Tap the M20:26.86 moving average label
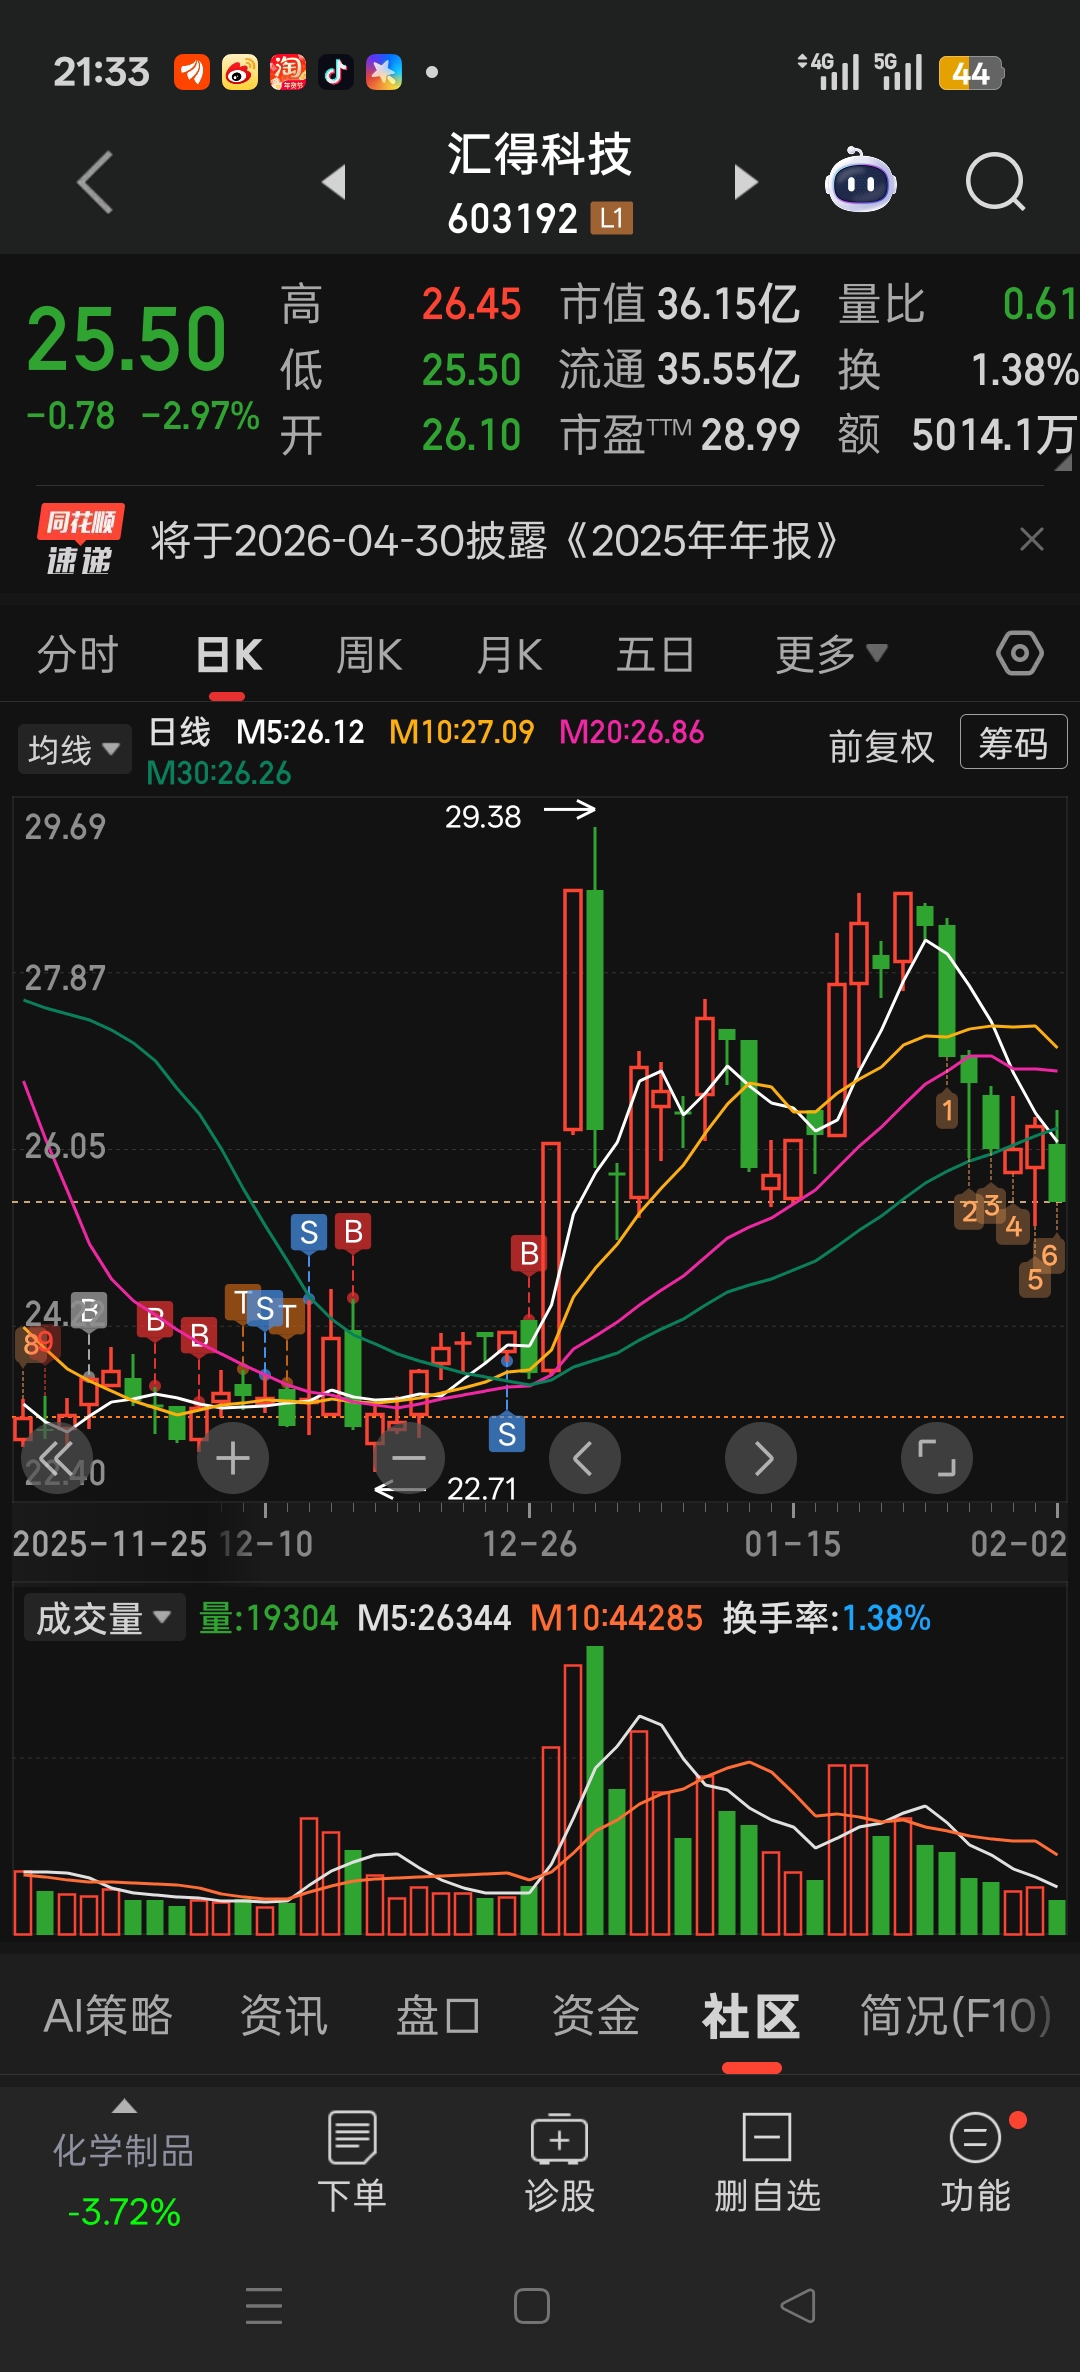The width and height of the screenshot is (1080, 2372). click(x=631, y=732)
